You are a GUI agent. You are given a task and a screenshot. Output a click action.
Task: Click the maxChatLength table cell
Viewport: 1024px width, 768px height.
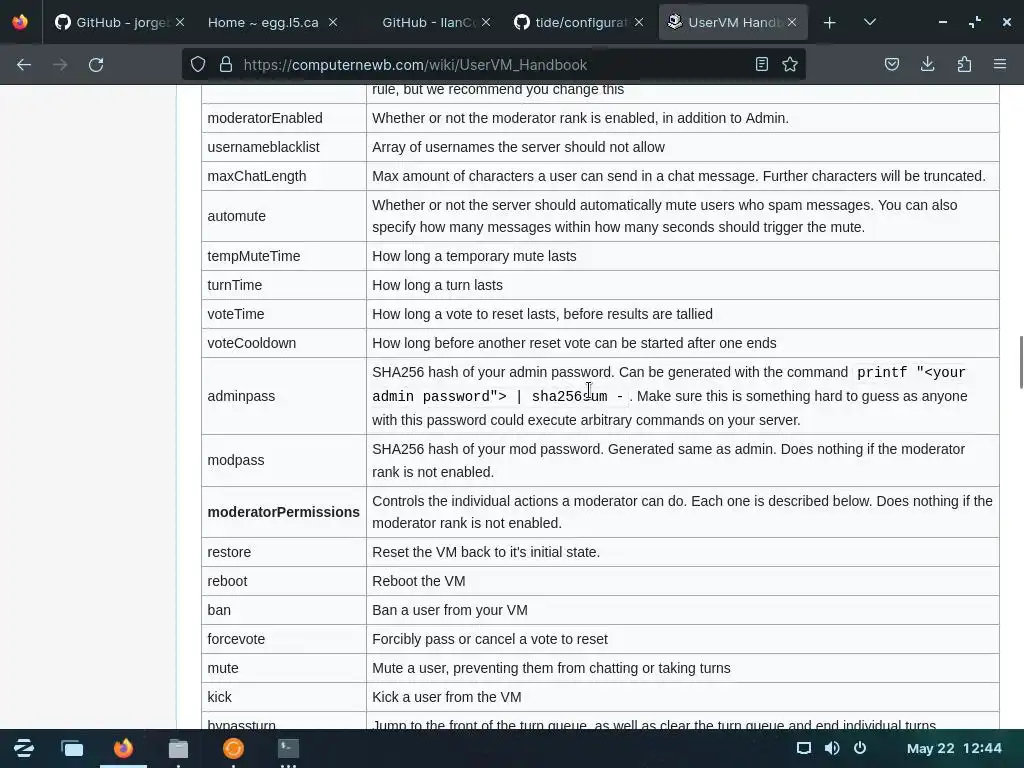(x=284, y=176)
